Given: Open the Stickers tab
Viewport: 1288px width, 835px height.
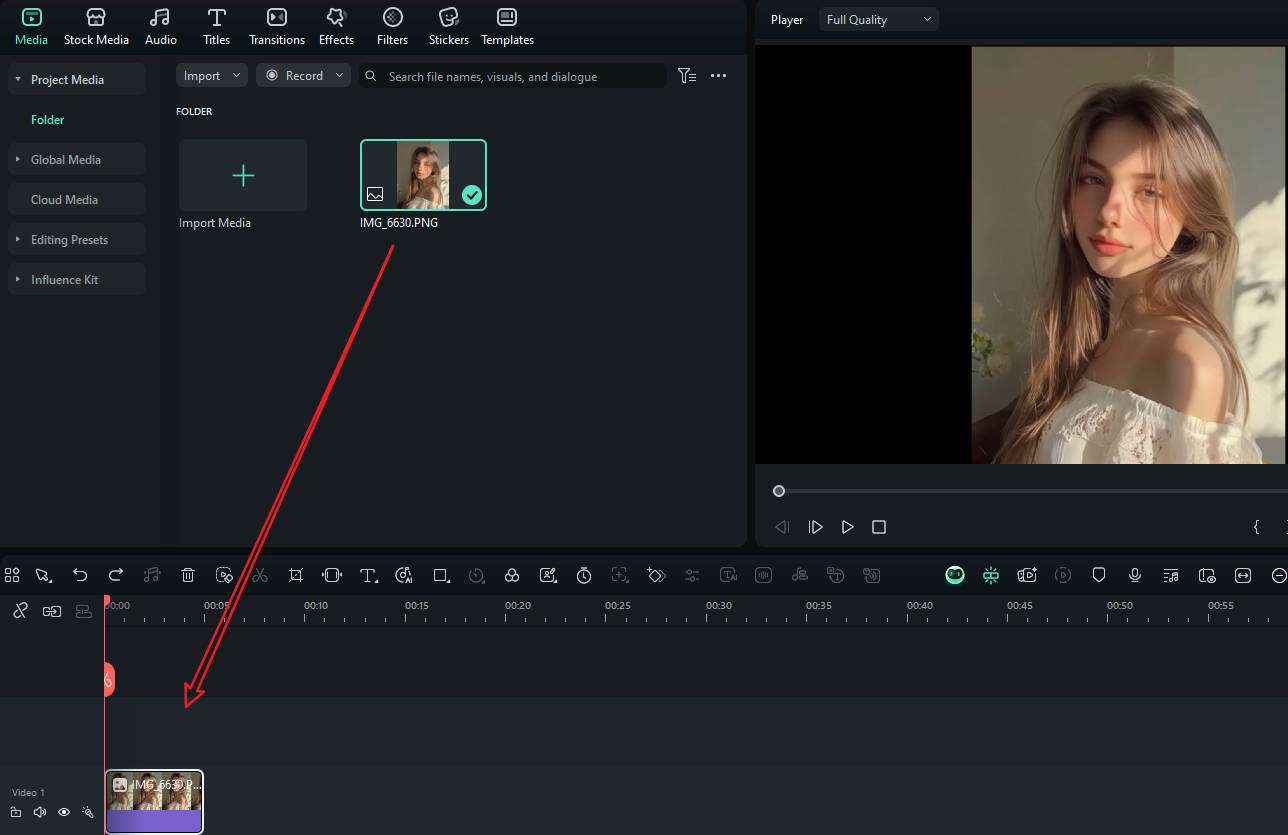Looking at the screenshot, I should tap(449, 27).
